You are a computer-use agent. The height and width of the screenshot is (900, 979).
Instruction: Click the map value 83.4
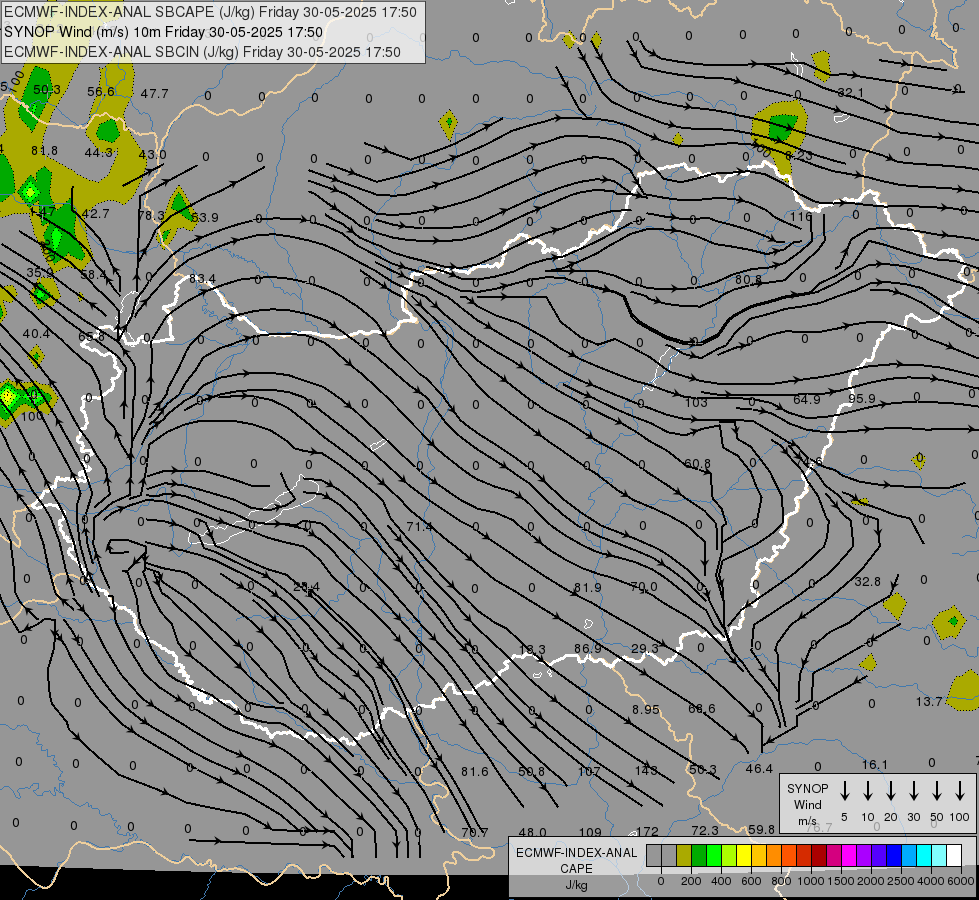(x=202, y=278)
